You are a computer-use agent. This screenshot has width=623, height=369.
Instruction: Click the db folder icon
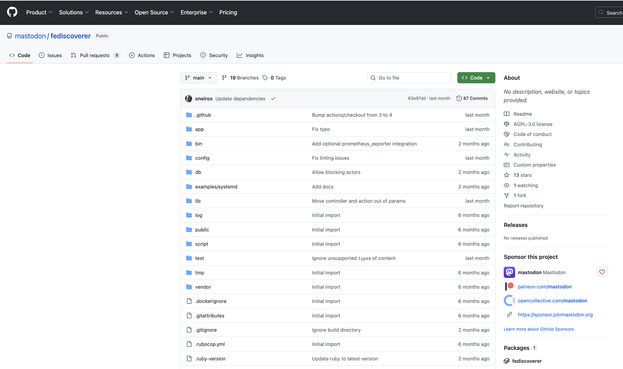point(189,172)
